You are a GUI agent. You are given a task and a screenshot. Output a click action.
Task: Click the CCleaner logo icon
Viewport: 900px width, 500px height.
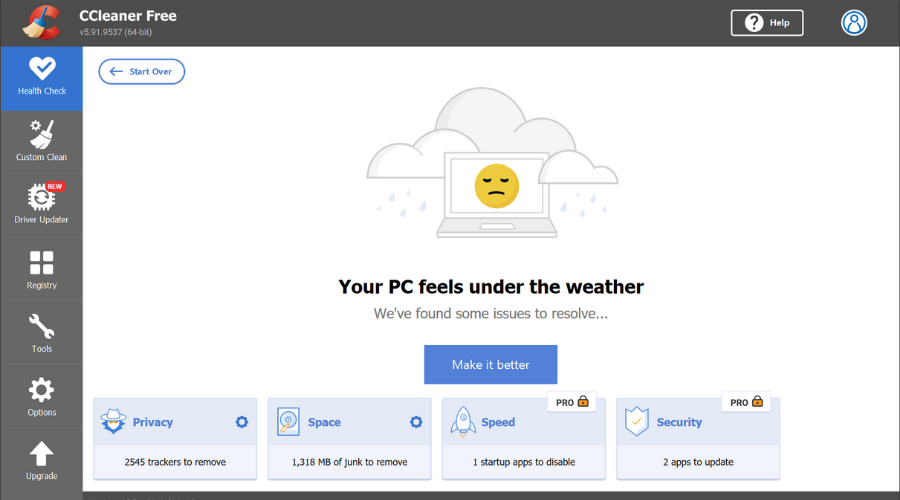pos(41,22)
